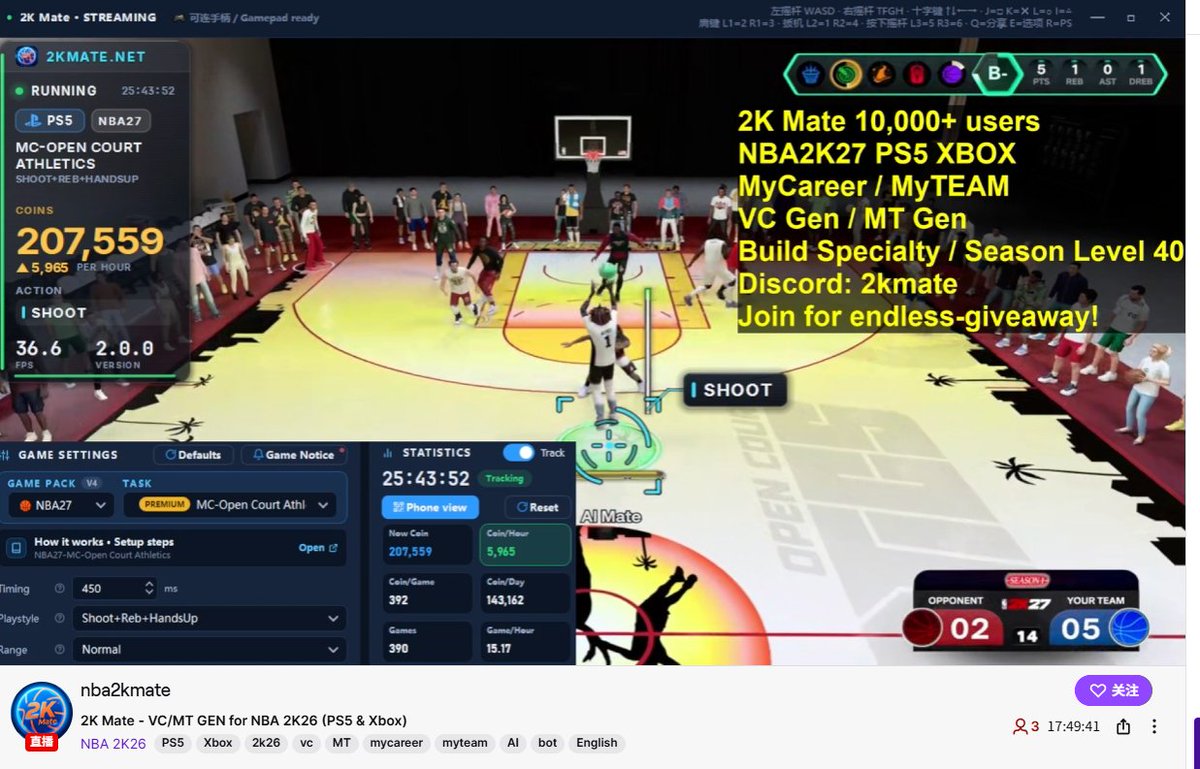Click the bell icon on Game Notice
This screenshot has width=1200, height=769.
258,455
